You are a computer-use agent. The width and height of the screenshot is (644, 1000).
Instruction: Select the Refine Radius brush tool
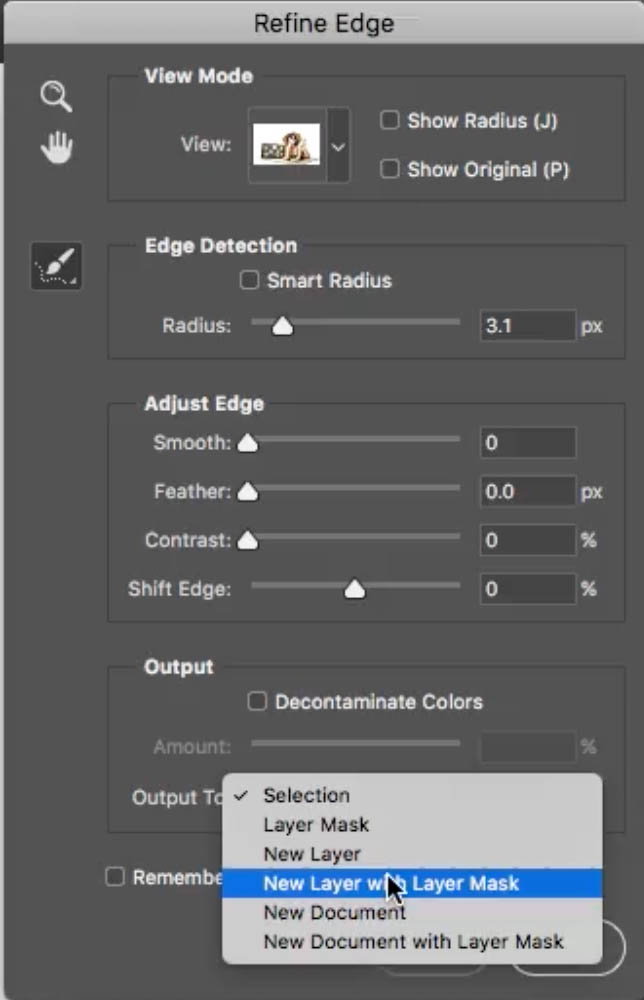point(56,266)
